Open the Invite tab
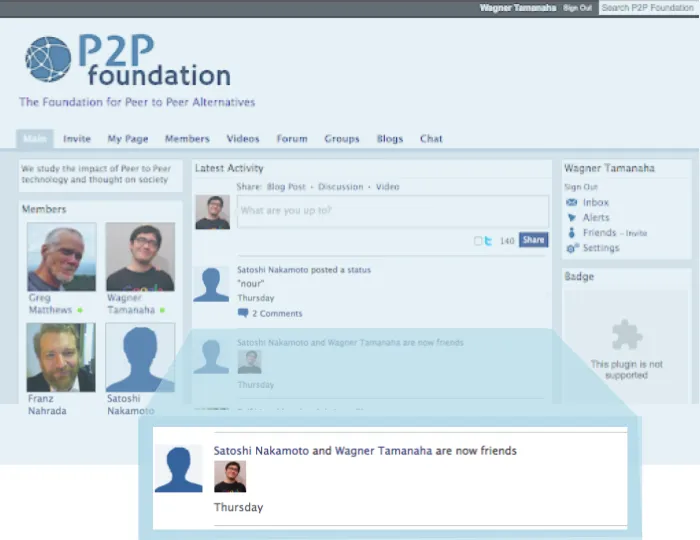The height and width of the screenshot is (540, 700). click(77, 139)
